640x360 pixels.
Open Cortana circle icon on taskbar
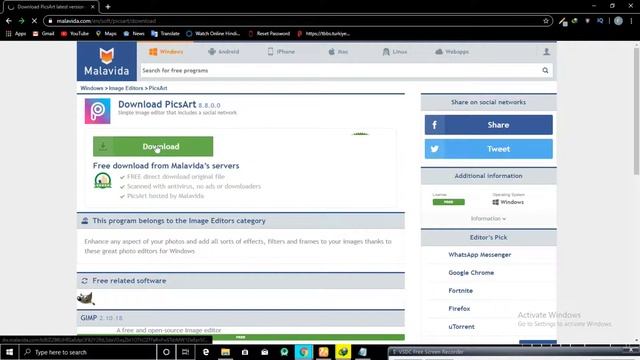click(x=166, y=352)
